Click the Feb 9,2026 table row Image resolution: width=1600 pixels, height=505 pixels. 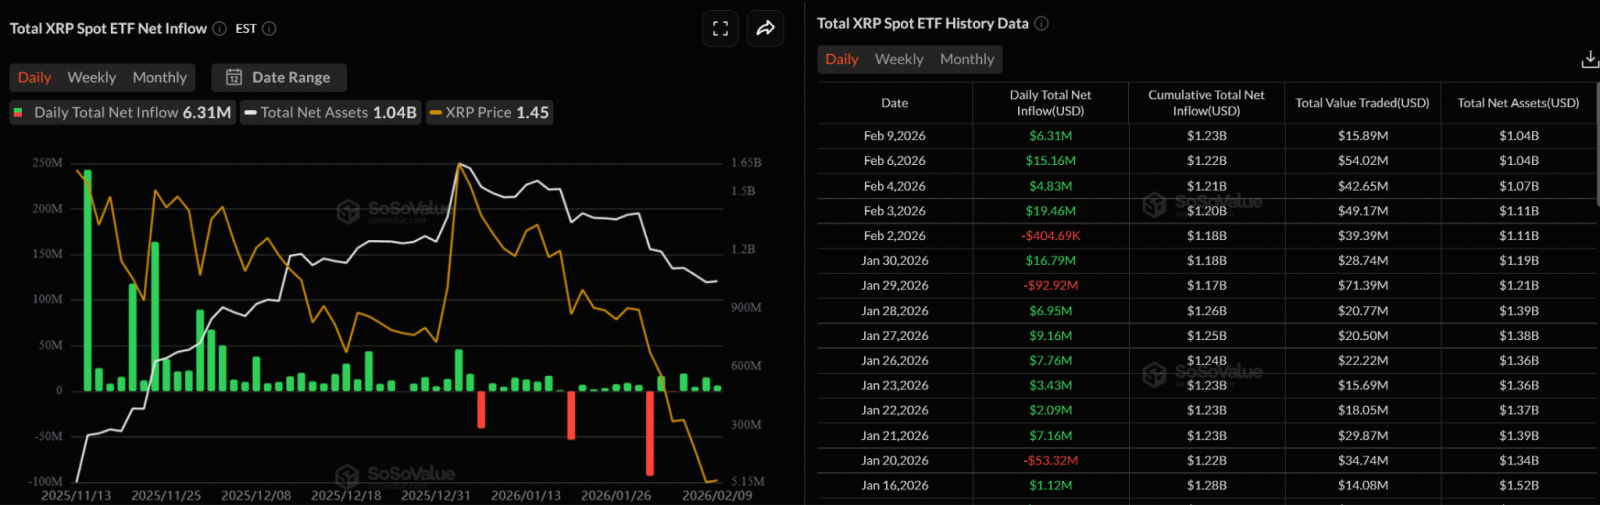(1206, 136)
